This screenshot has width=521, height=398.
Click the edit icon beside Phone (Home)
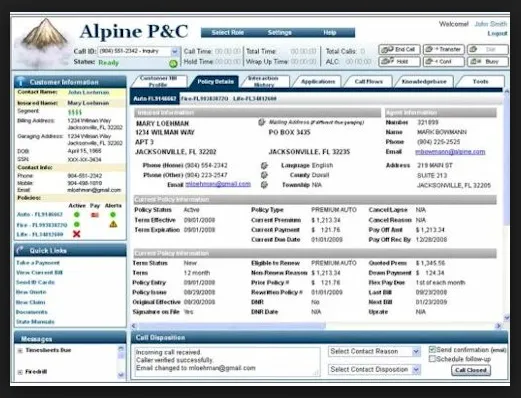coord(264,165)
